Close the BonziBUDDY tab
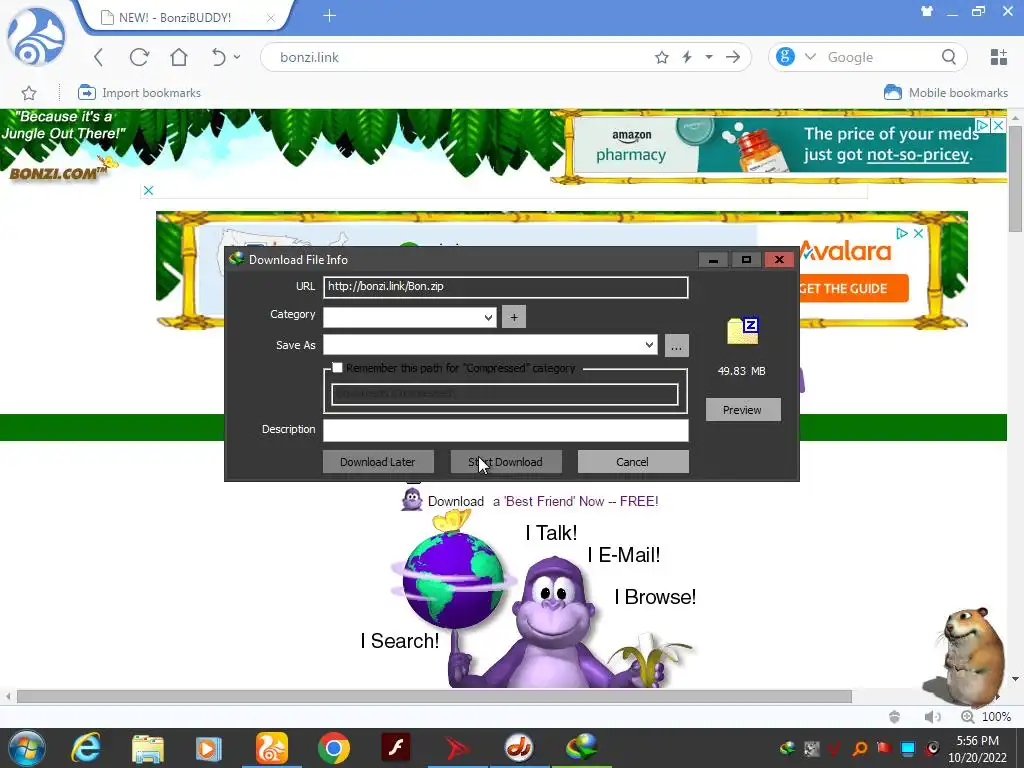1024x768 pixels. 270,18
